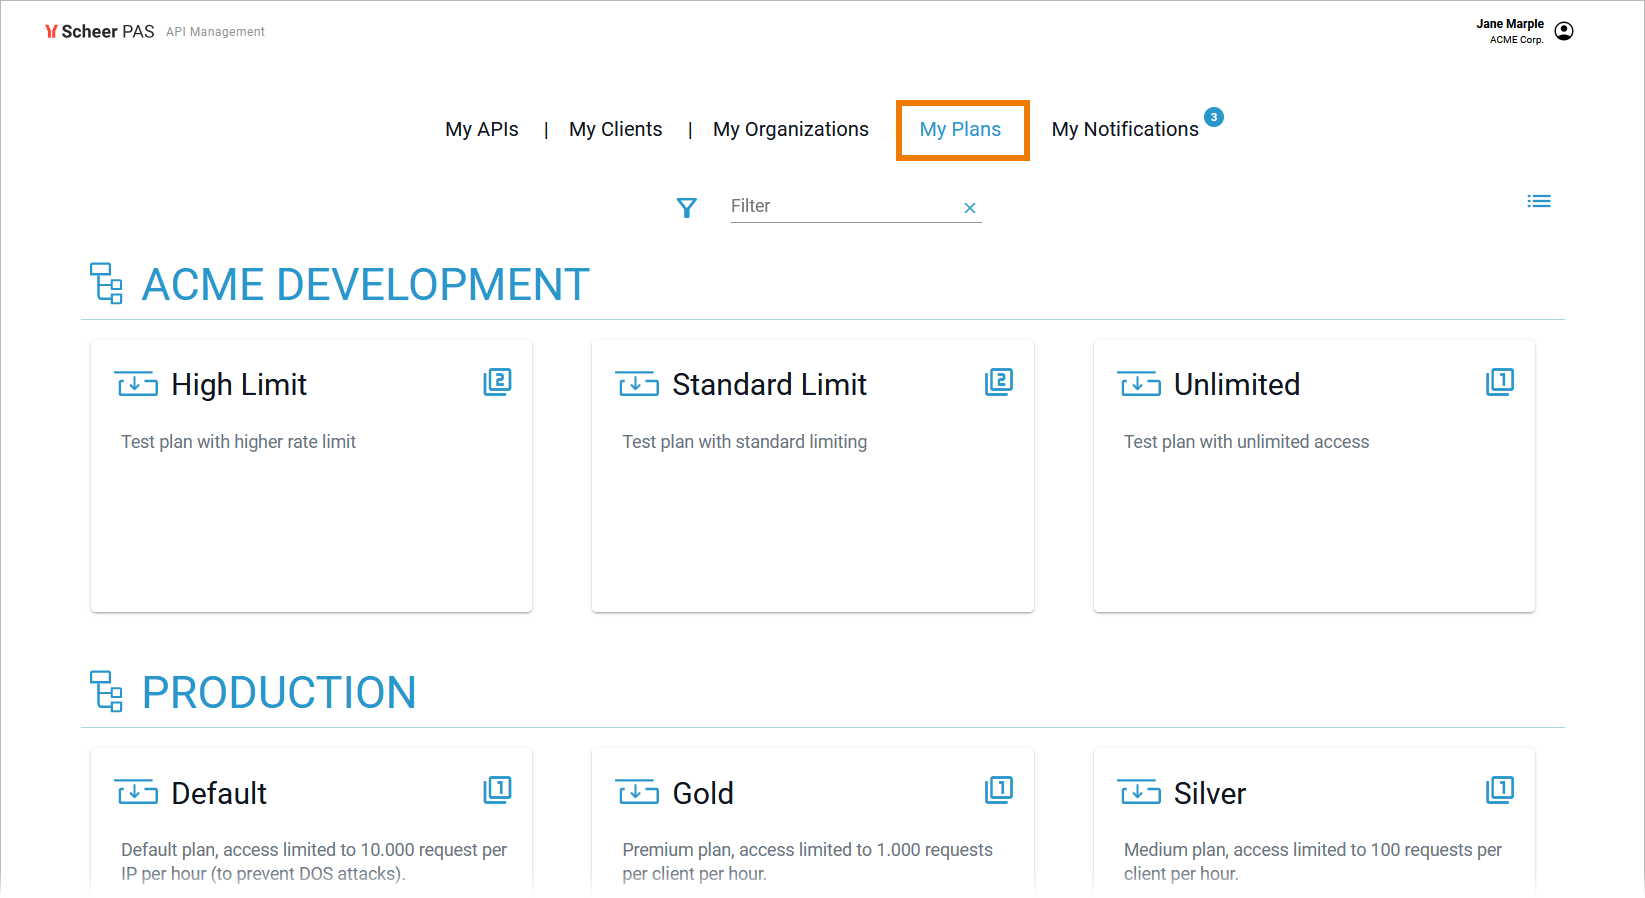This screenshot has height=898, width=1645.
Task: Open the PRODUCTION organization heading
Action: pos(278,692)
